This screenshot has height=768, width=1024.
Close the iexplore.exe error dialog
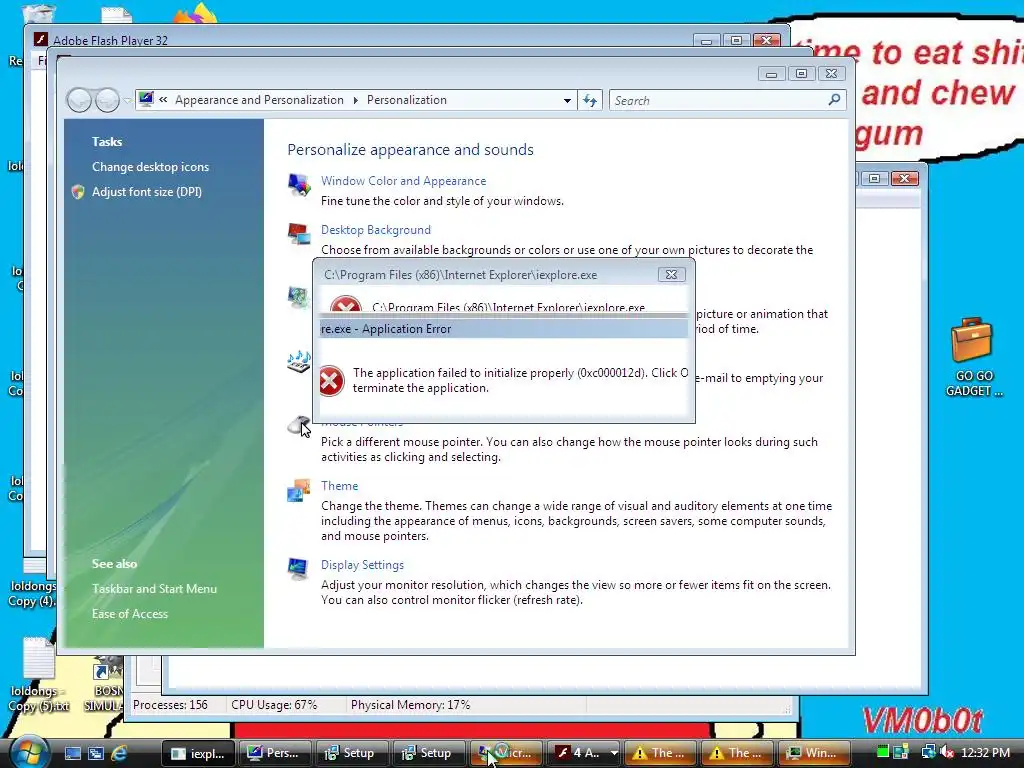[x=671, y=275]
